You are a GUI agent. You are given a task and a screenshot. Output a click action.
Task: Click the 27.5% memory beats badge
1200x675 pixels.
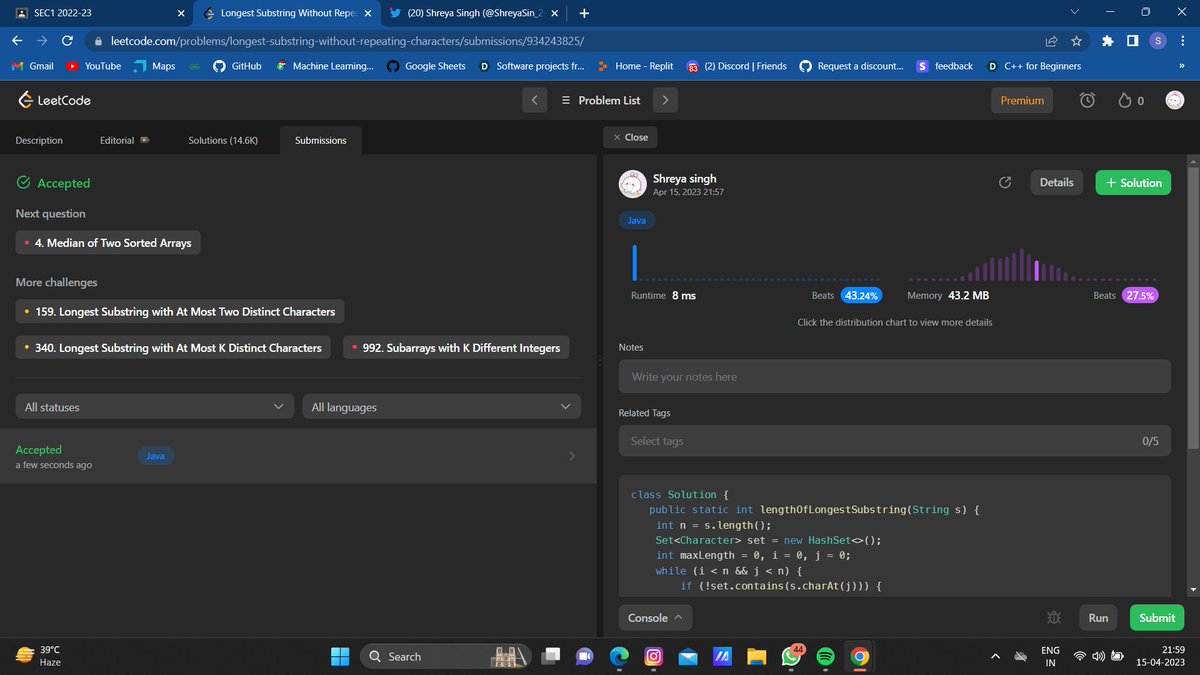(1140, 296)
